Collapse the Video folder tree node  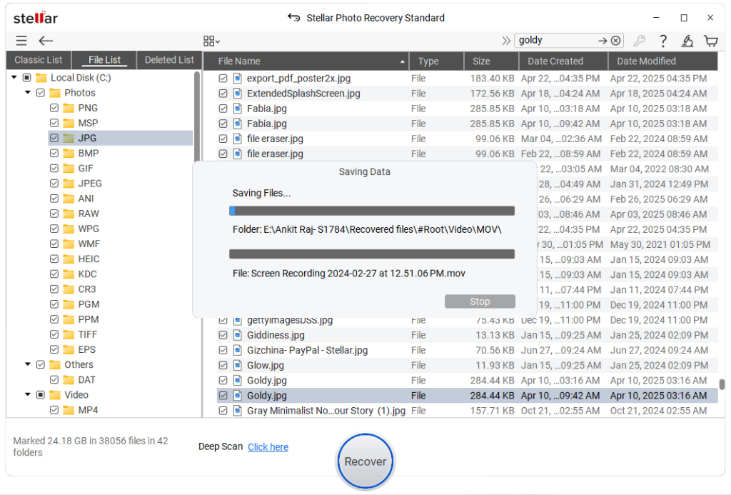(x=28, y=395)
